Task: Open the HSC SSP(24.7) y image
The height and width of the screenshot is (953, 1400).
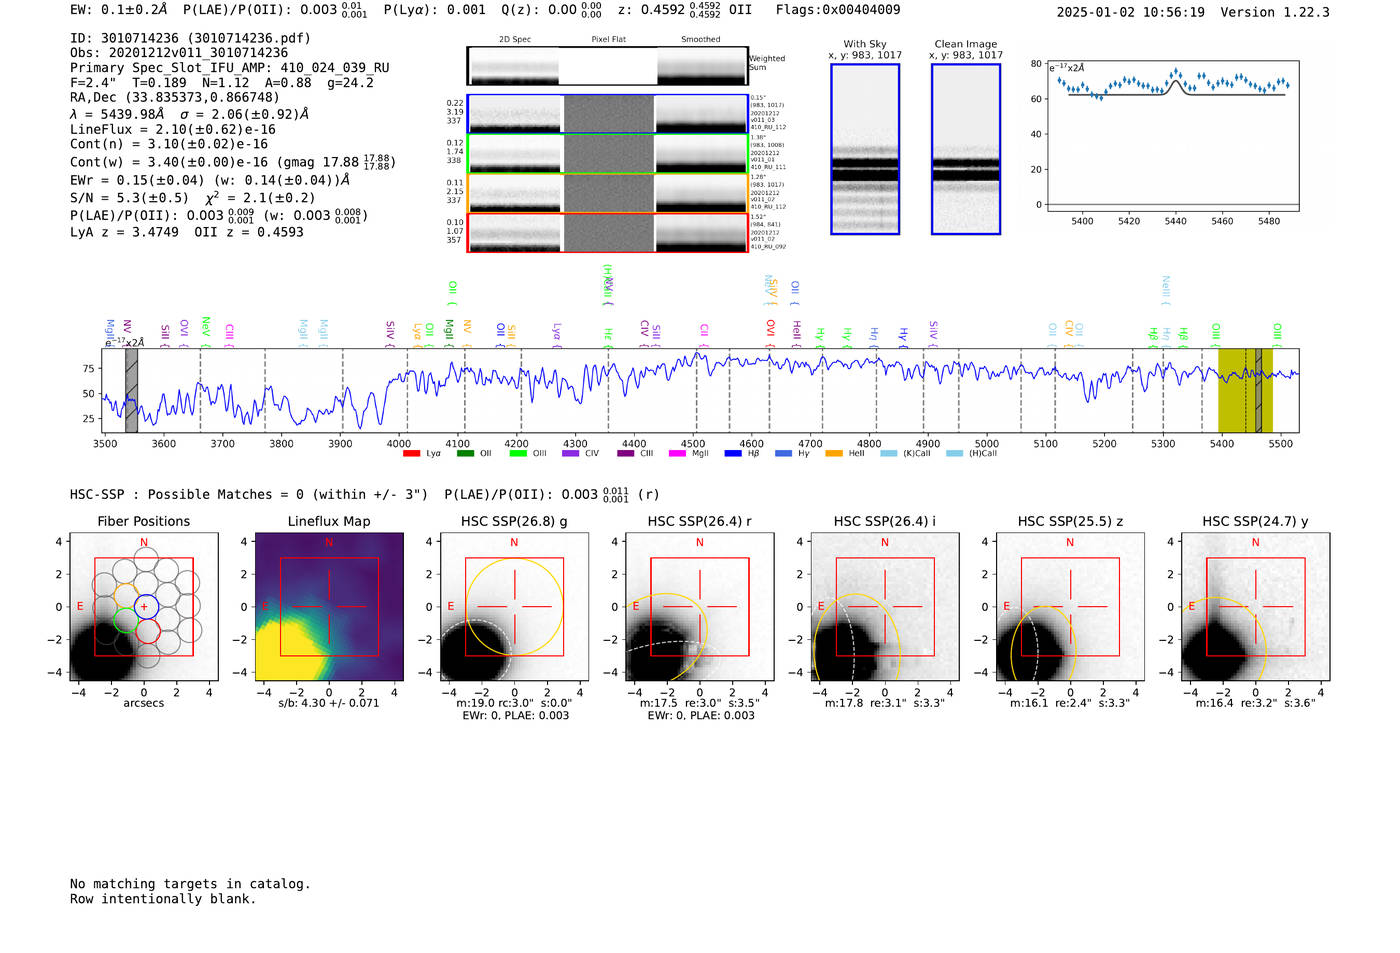Action: pos(1255,607)
